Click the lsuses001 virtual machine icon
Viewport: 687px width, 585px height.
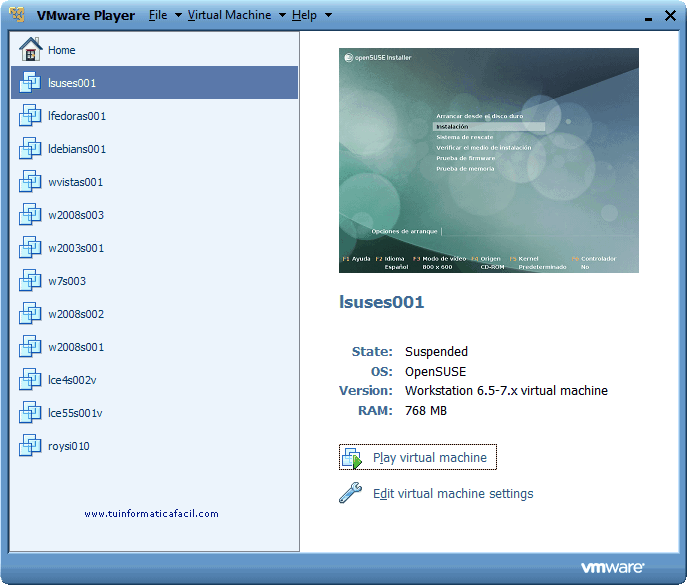click(30, 82)
